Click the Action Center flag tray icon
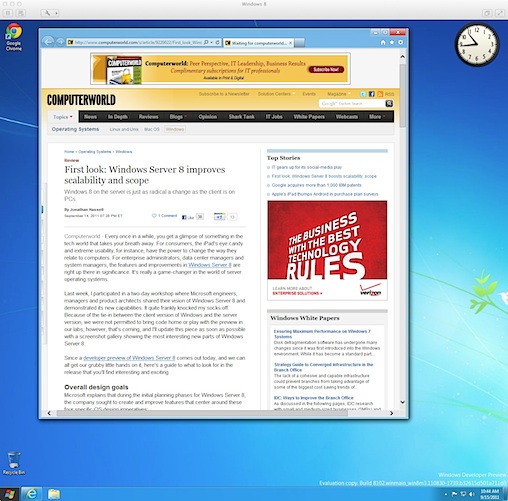 click(454, 494)
